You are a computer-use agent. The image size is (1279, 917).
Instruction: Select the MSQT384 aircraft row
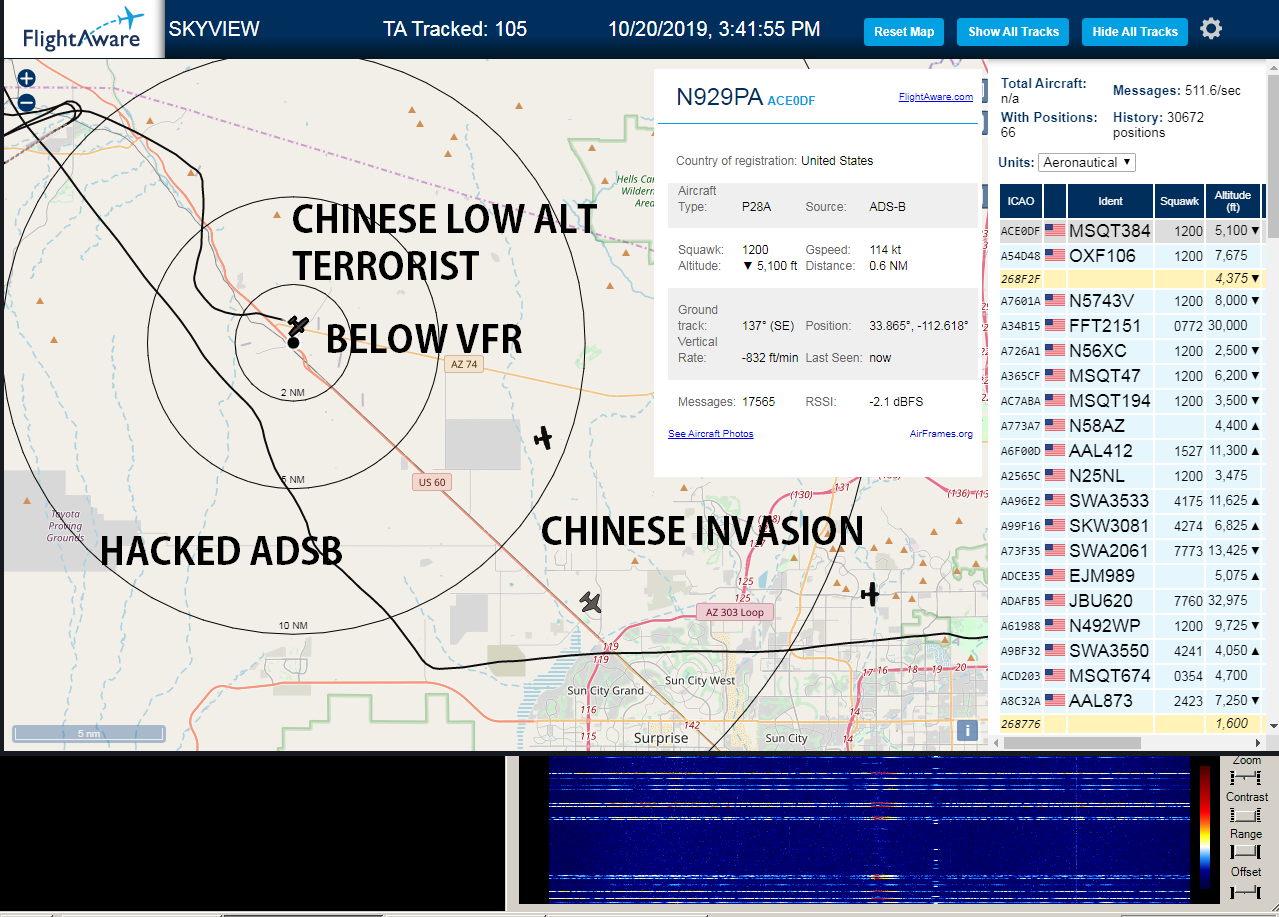1131,231
